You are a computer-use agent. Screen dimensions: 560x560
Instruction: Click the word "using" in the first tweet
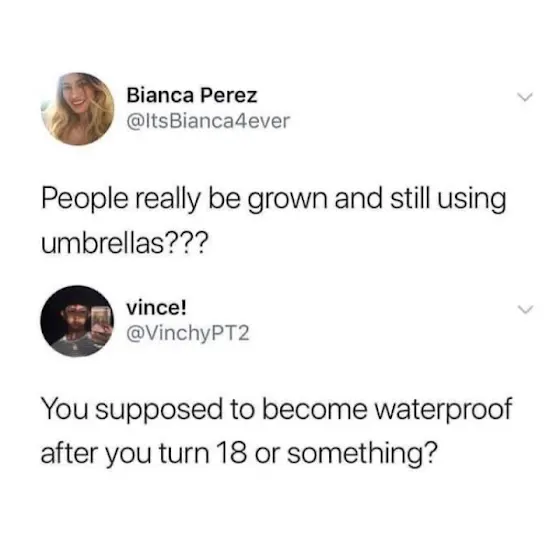[x=472, y=201]
